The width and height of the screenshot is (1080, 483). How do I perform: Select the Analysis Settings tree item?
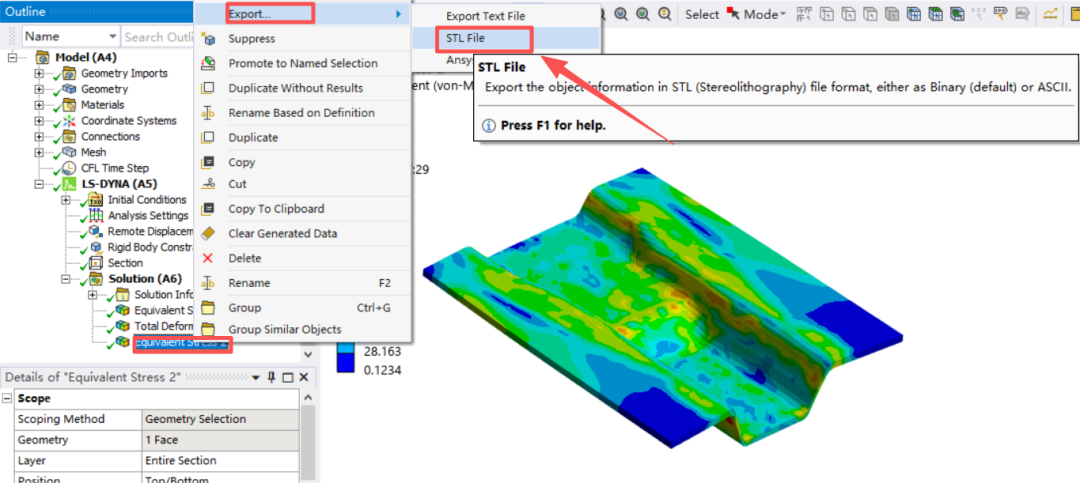click(148, 216)
